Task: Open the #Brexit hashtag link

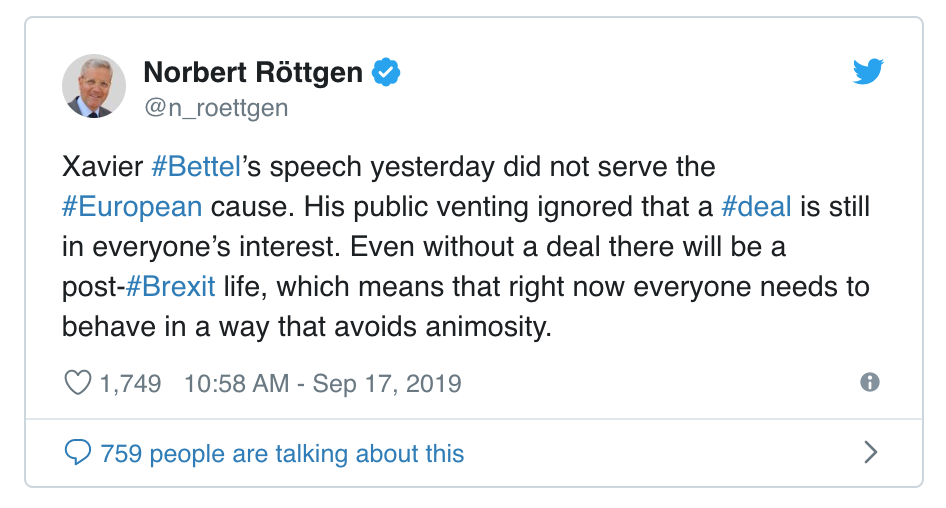Action: [170, 287]
